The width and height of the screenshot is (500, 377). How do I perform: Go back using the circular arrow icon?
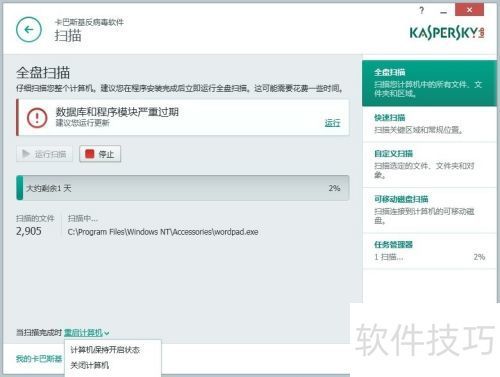[29, 30]
